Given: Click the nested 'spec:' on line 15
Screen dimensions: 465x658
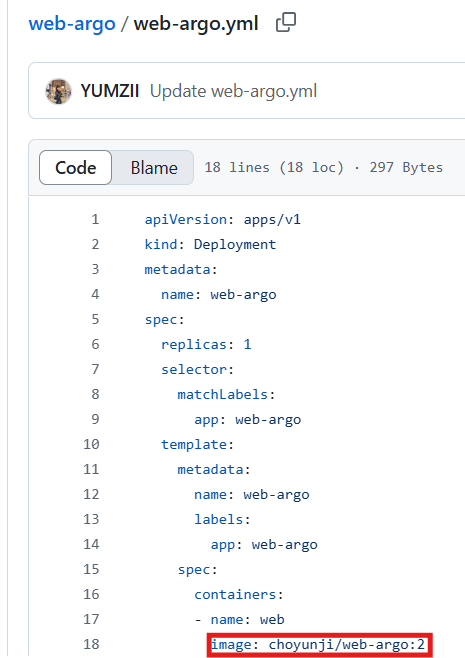Looking at the screenshot, I should tap(197, 570).
